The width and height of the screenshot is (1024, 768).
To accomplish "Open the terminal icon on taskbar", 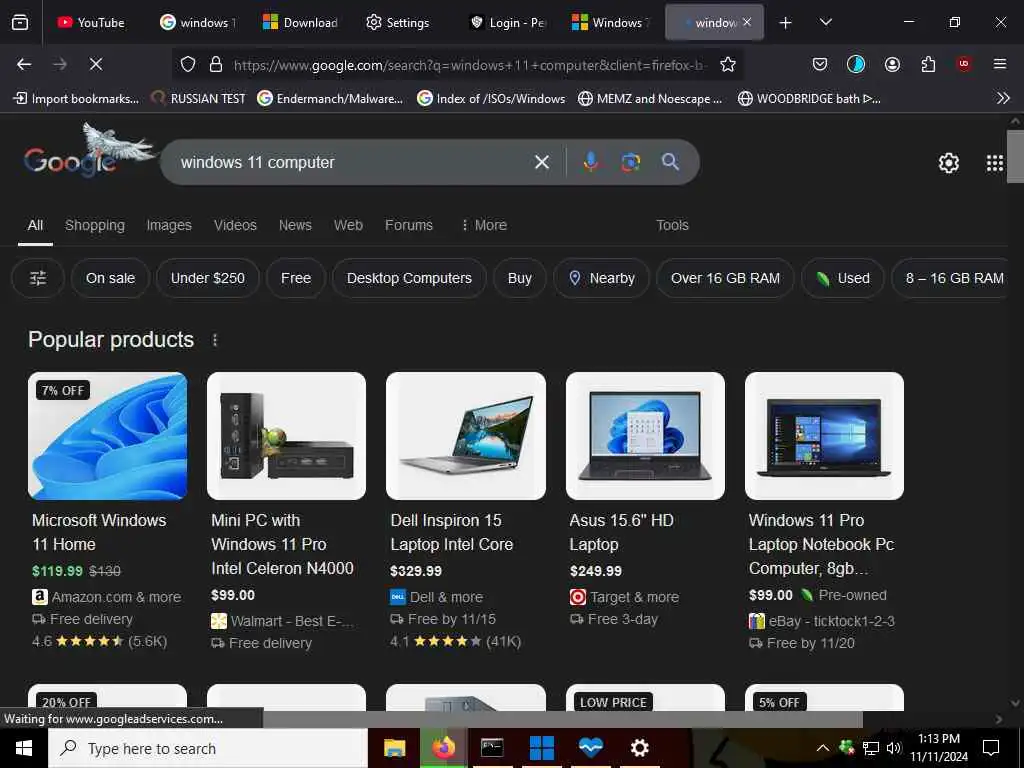I will tap(492, 748).
